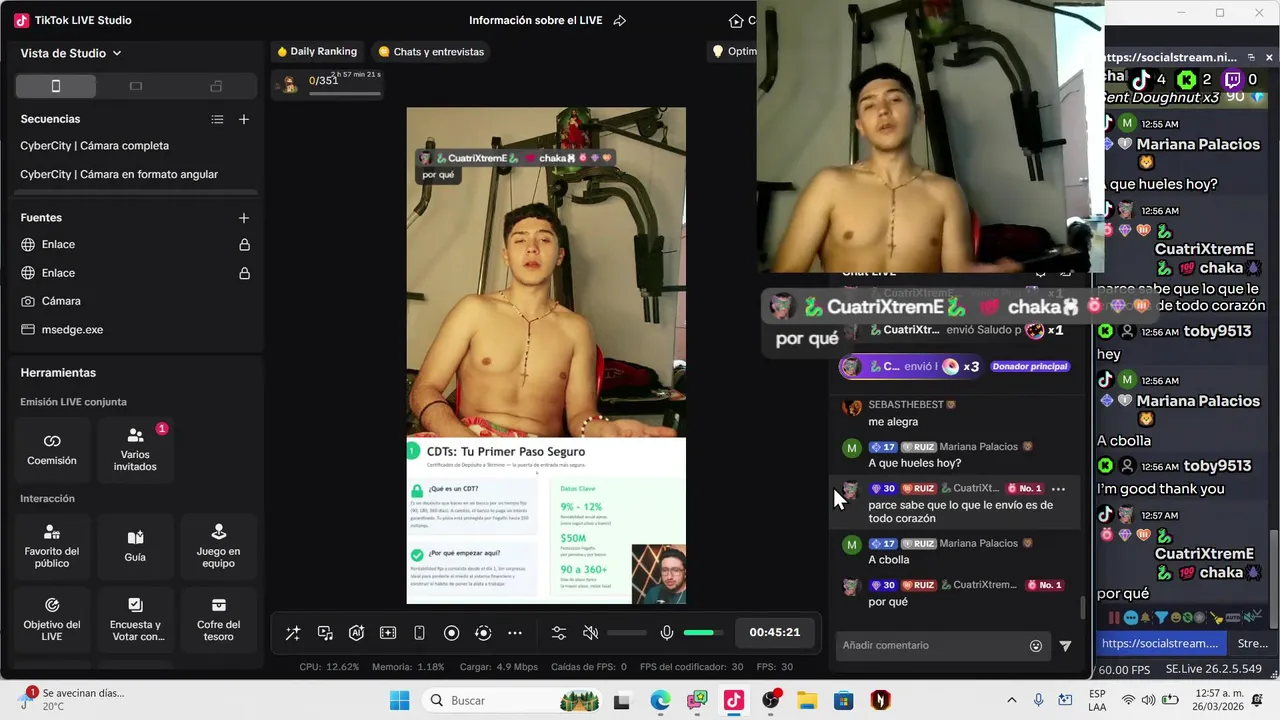Open Objetivo del LIVE tool

[52, 620]
